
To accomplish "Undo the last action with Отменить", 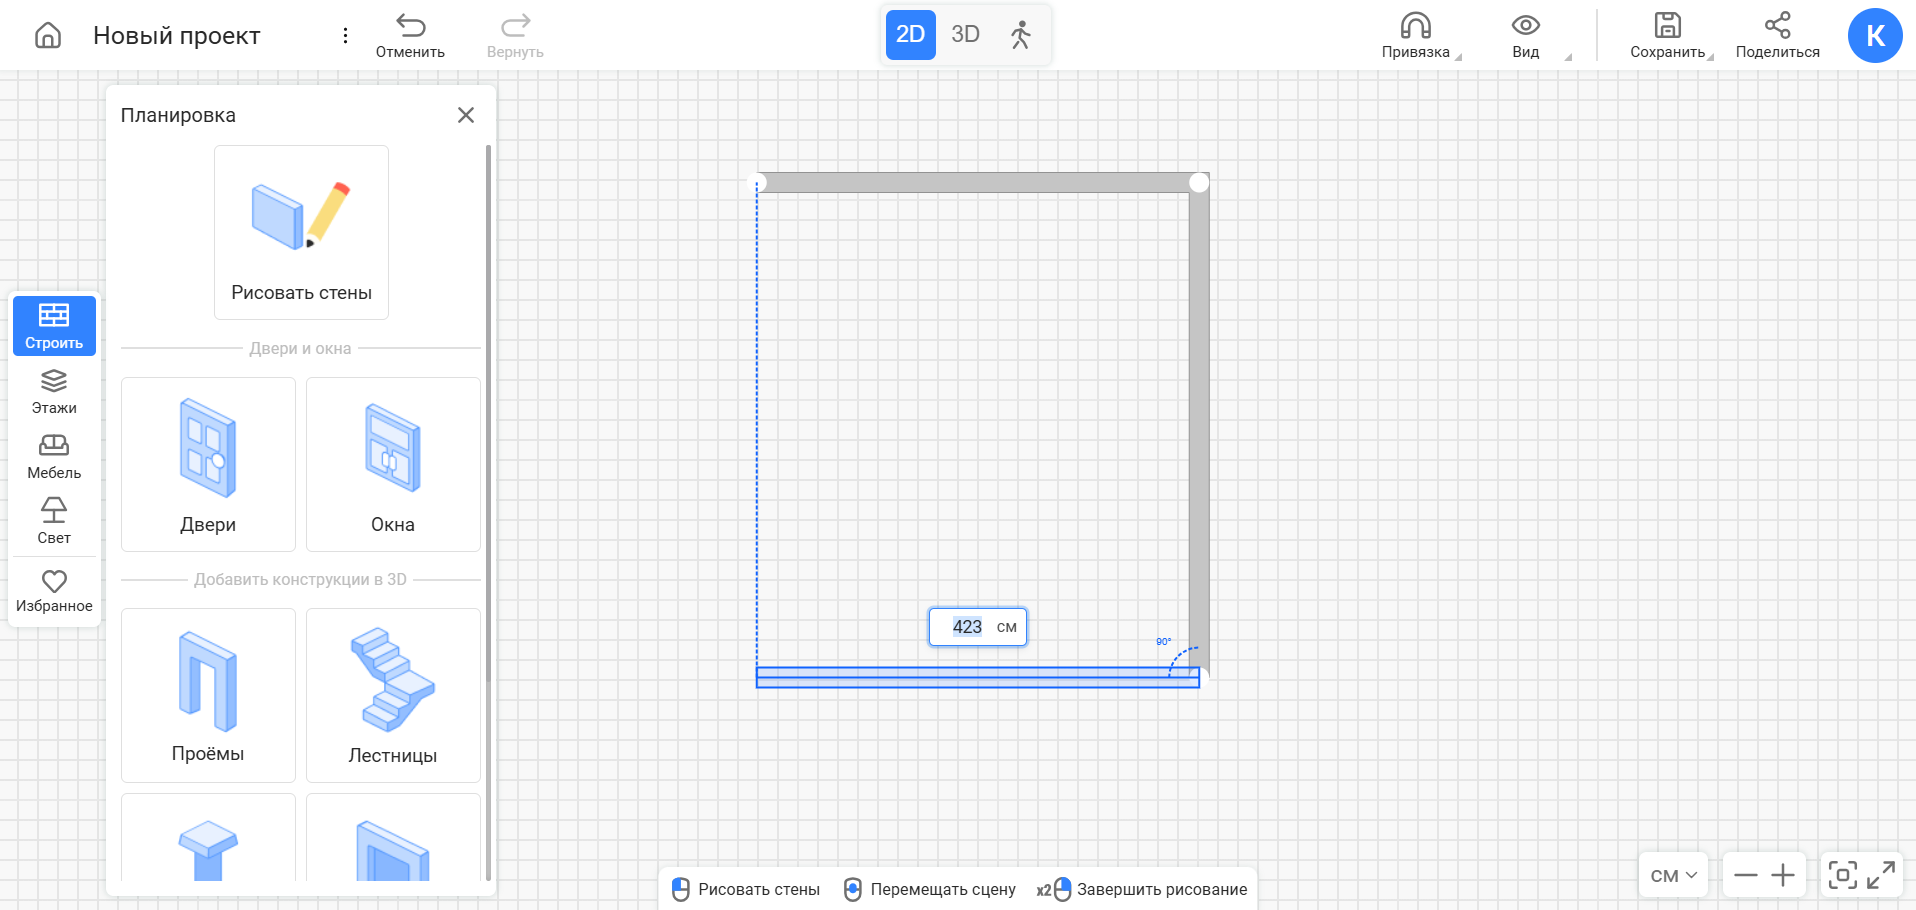I will click(x=410, y=36).
